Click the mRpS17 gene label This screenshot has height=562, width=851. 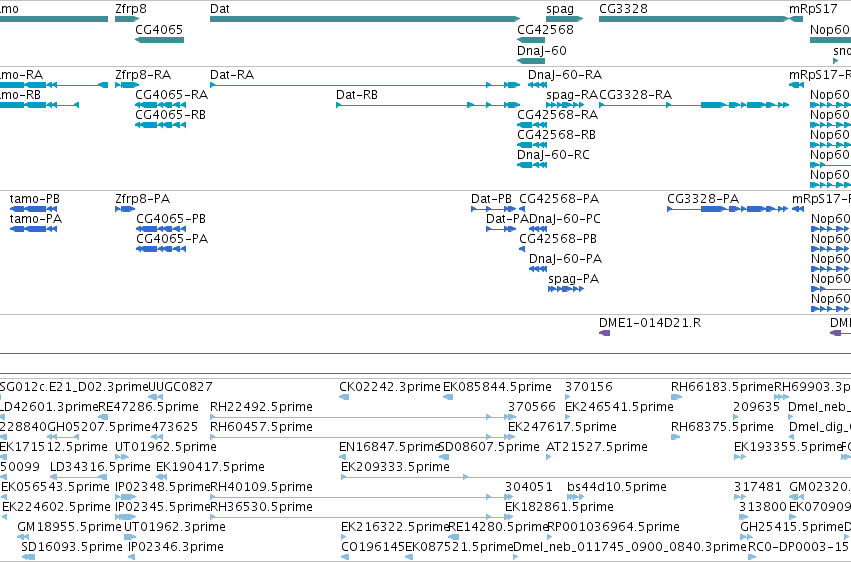(813, 9)
